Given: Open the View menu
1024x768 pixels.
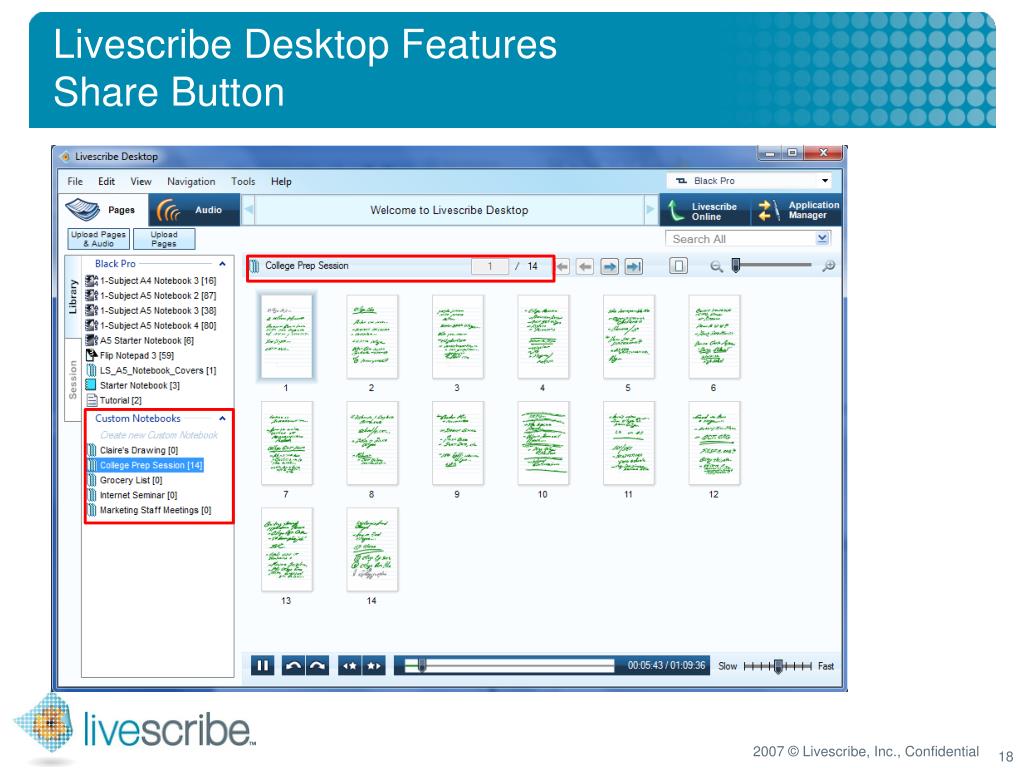Looking at the screenshot, I should 140,182.
